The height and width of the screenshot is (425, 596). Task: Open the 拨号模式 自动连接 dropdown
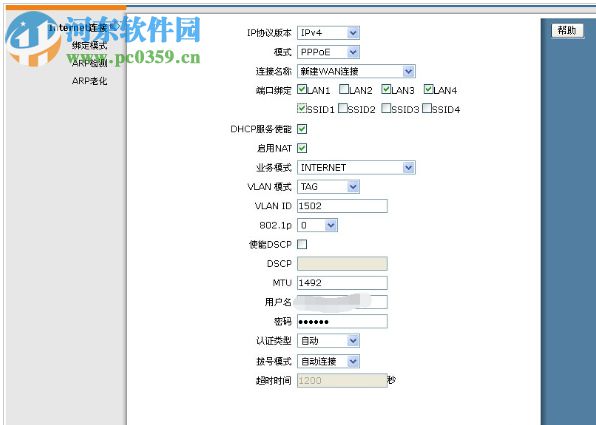tap(328, 361)
